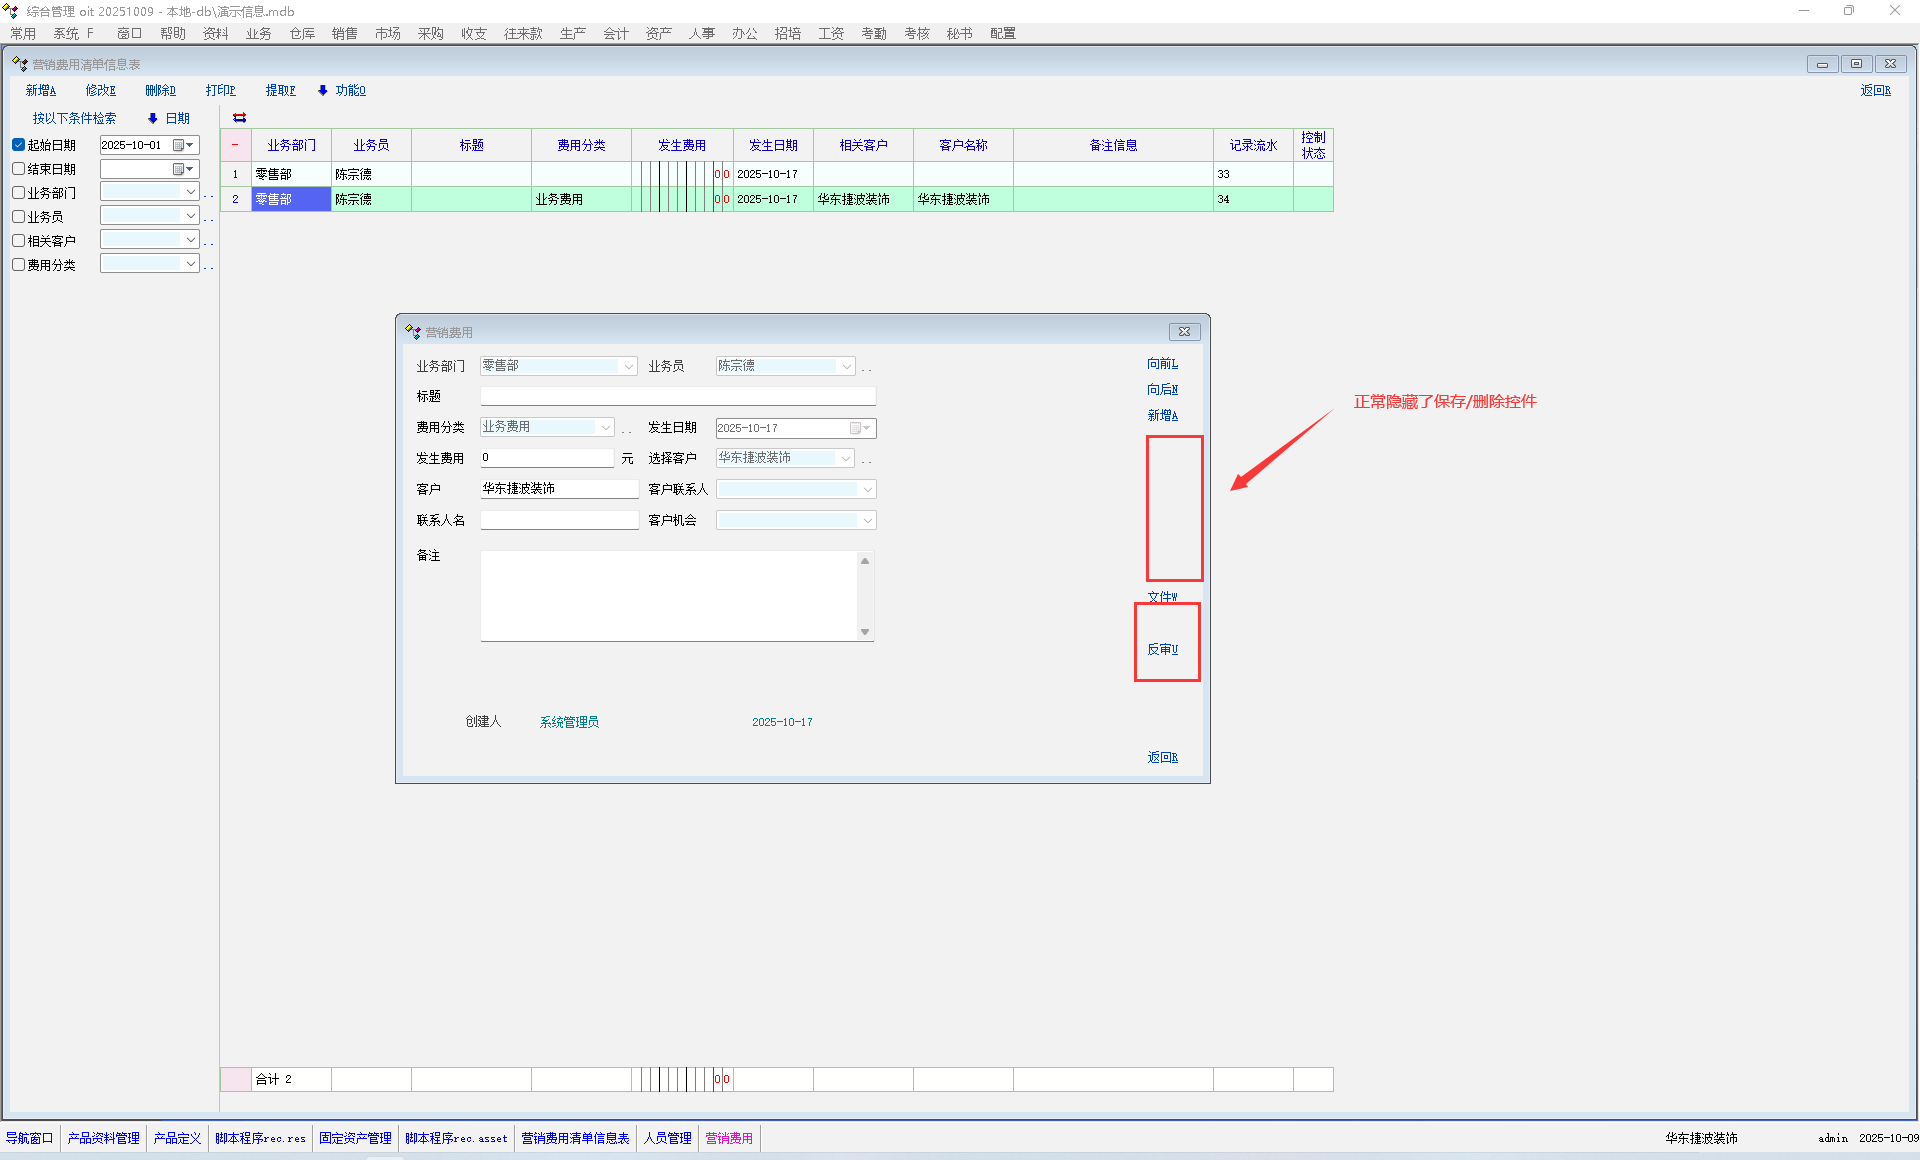
Task: Expand the 客户联系人 dropdown in the dialog
Action: click(x=867, y=489)
